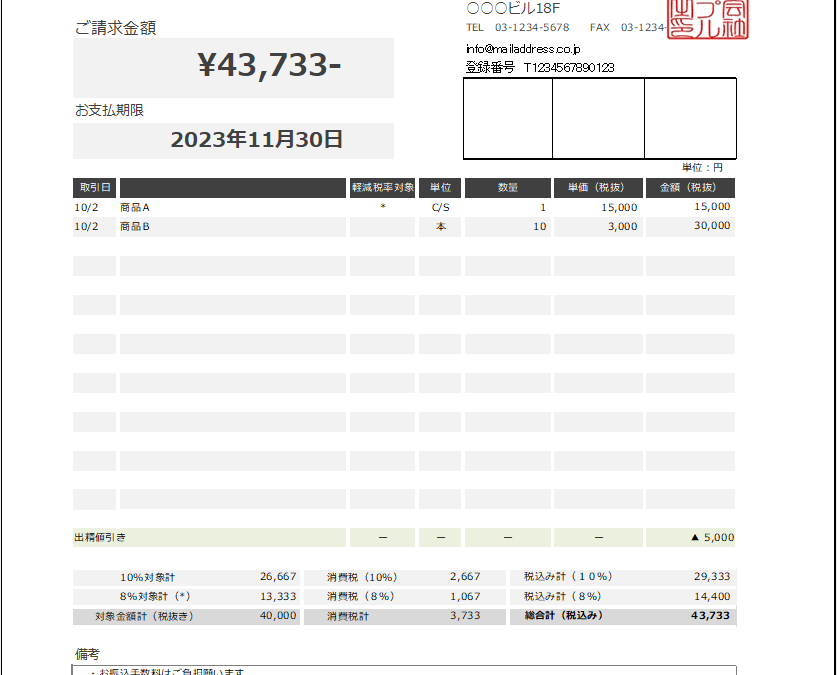837x675 pixels.
Task: Click the leftmost empty approval stamp box
Action: tap(508, 118)
